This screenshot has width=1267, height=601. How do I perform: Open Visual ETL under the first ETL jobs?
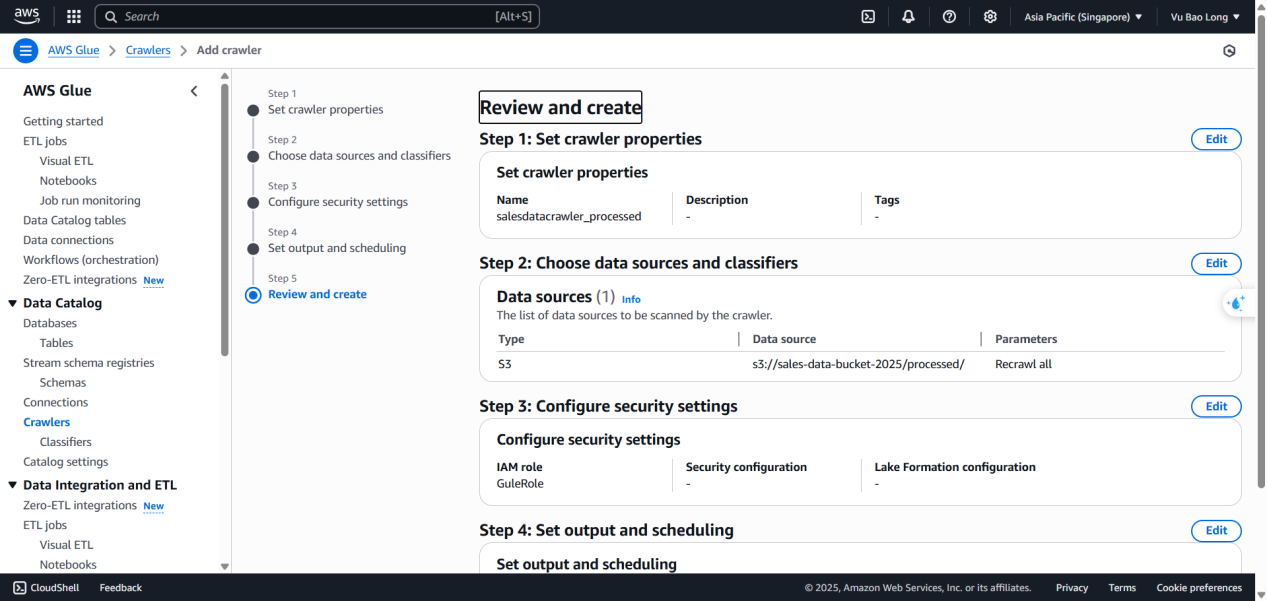coord(66,161)
